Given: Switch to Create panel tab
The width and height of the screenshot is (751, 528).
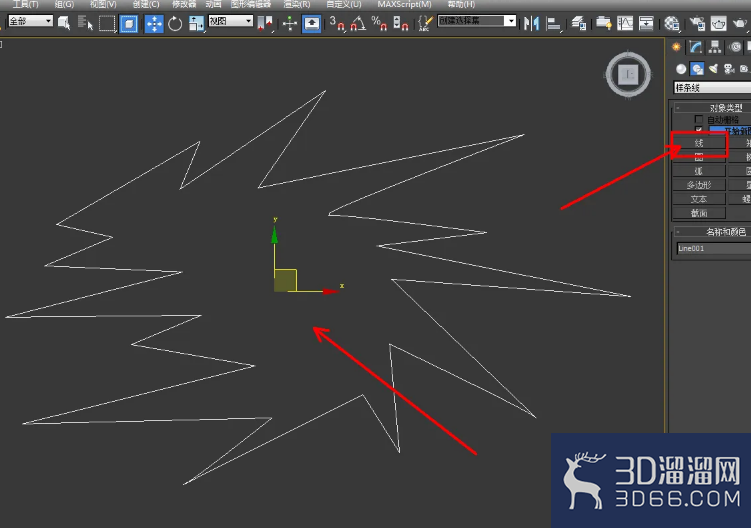Looking at the screenshot, I should pos(676,47).
